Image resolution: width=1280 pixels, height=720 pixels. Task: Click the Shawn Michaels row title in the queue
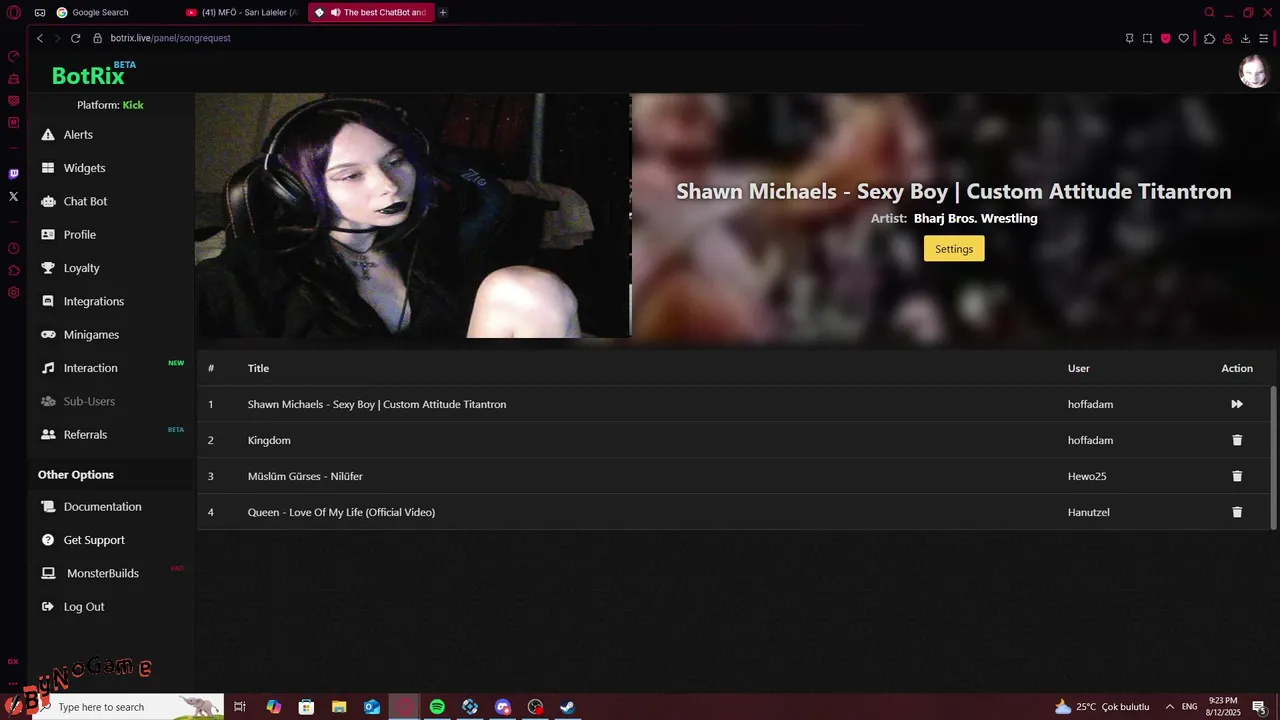377,404
